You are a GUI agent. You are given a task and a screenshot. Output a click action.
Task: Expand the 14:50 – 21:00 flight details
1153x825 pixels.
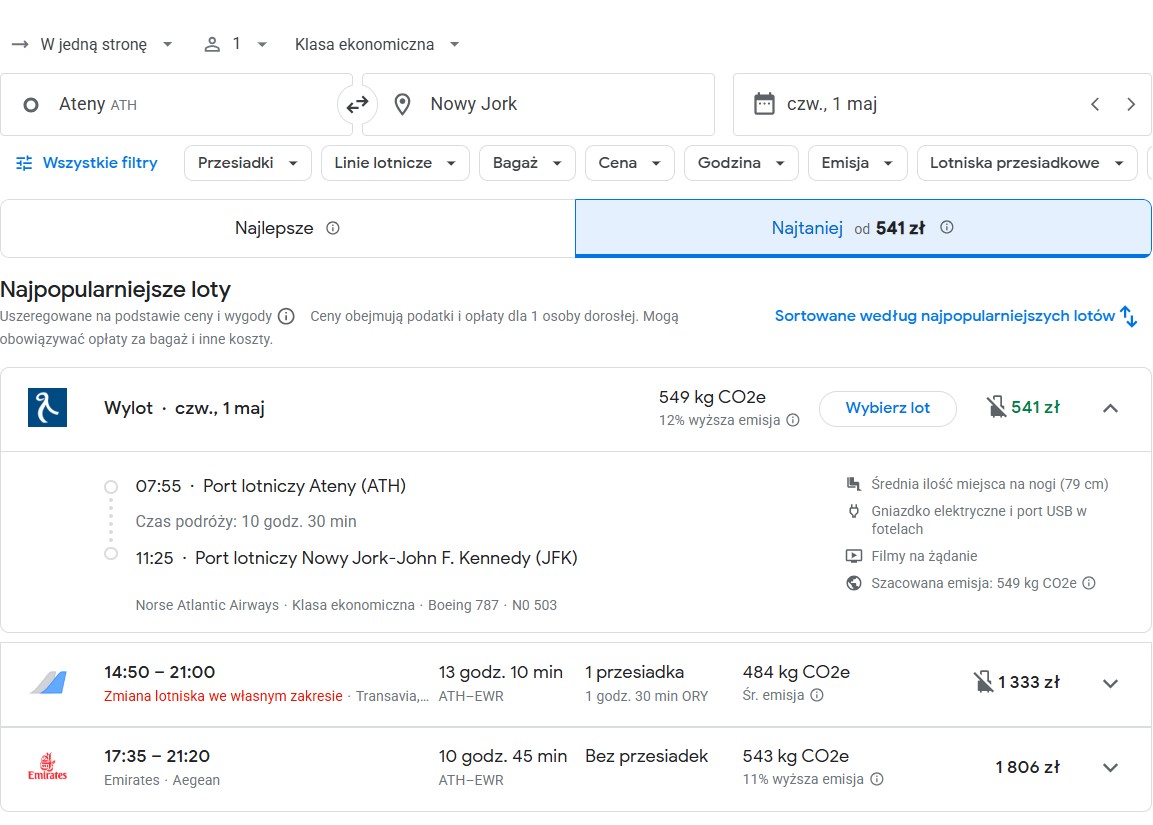(x=1110, y=683)
